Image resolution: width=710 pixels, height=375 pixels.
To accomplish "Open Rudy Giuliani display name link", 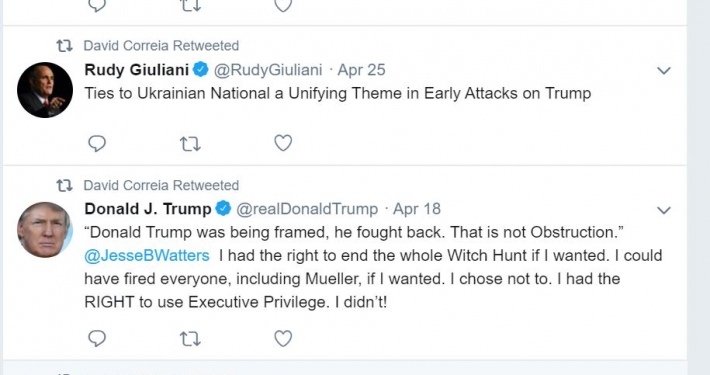I will pyautogui.click(x=136, y=70).
